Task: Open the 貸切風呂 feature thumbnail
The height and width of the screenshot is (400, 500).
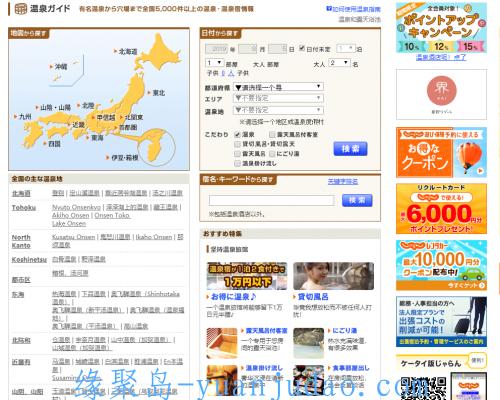Action: (x=333, y=276)
